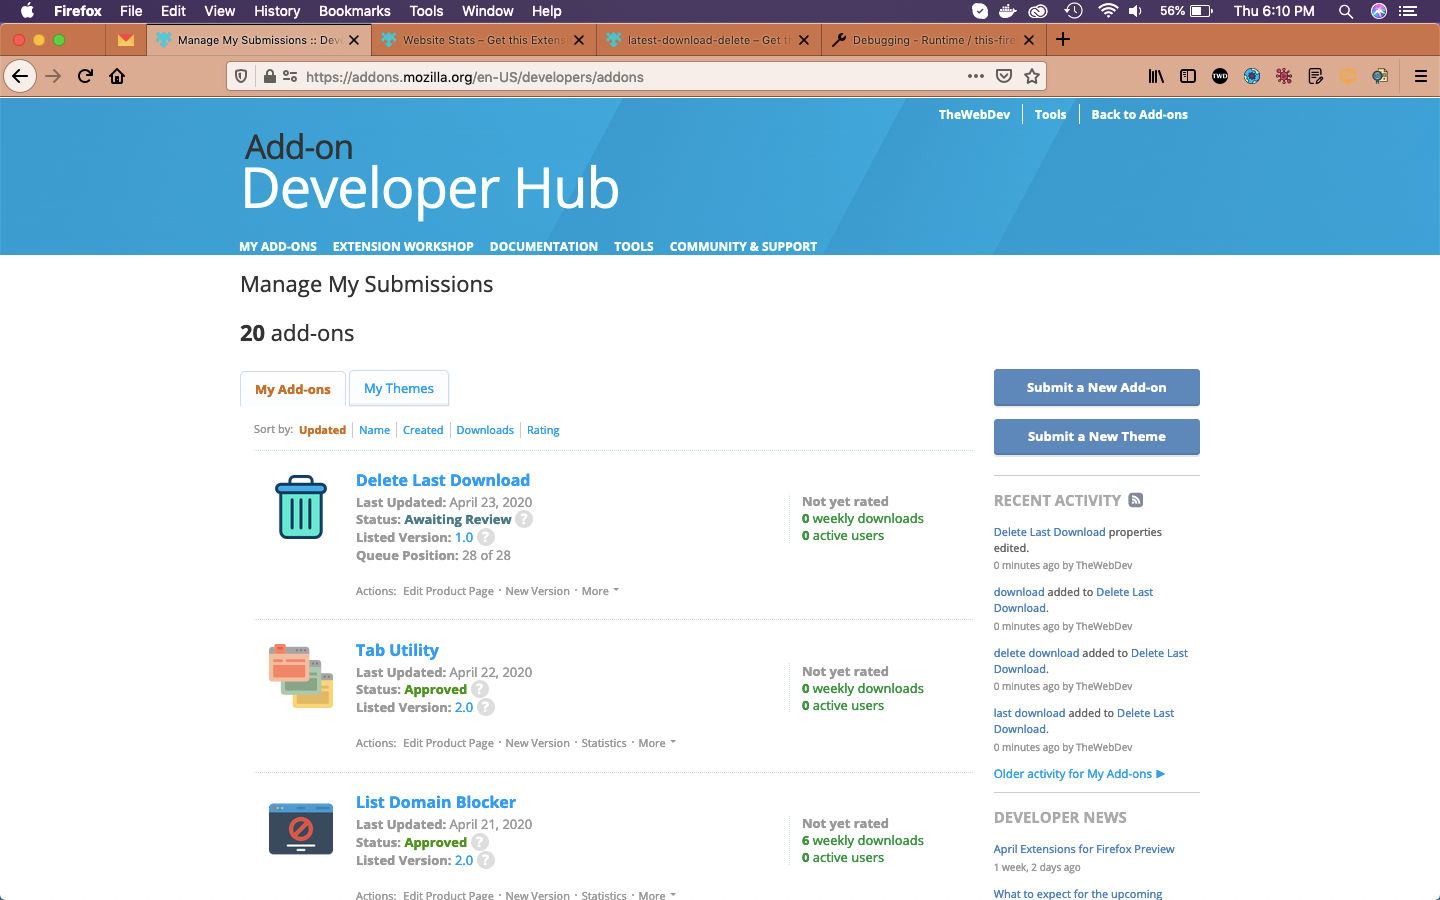Switch to Website Stats browser tab
1440x900 pixels.
click(484, 40)
